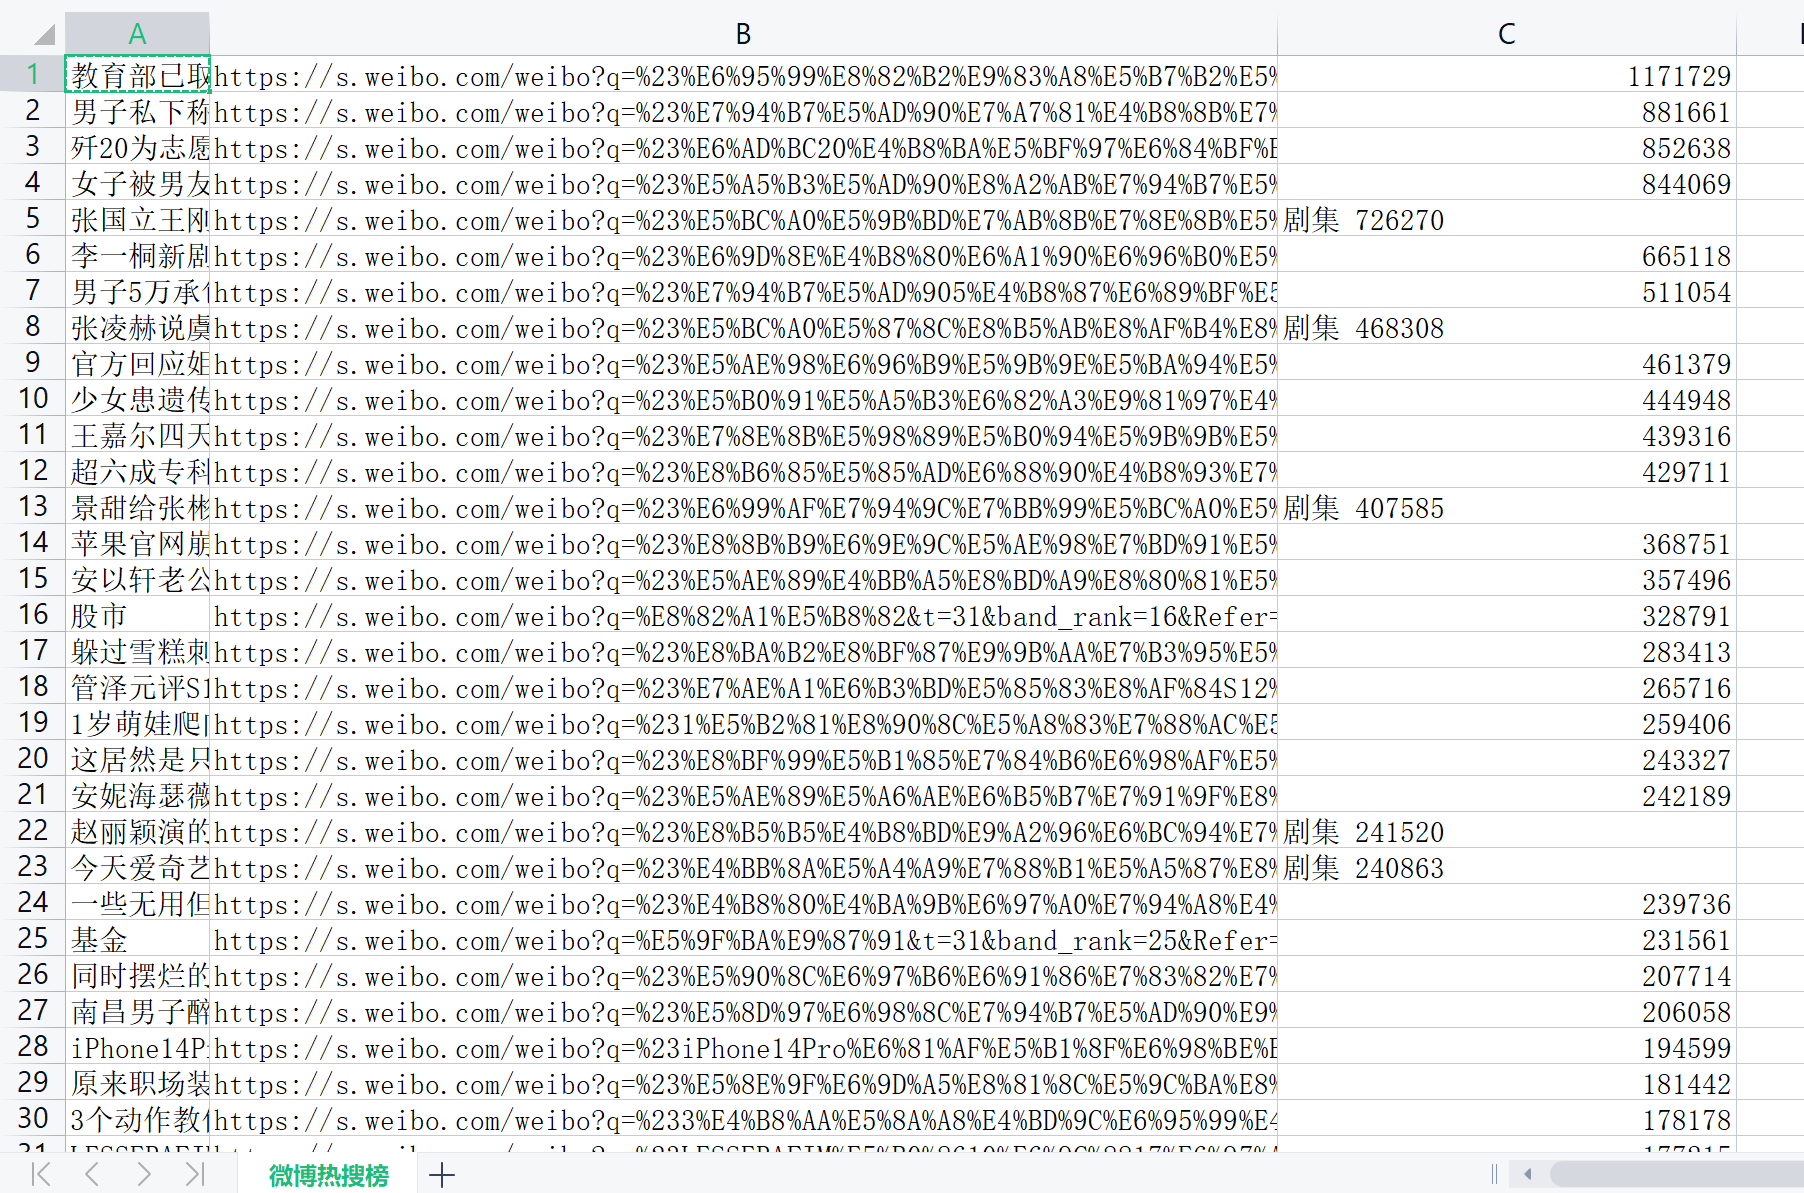The width and height of the screenshot is (1804, 1193).
Task: Click cell with value 259406
Action: [1506, 723]
